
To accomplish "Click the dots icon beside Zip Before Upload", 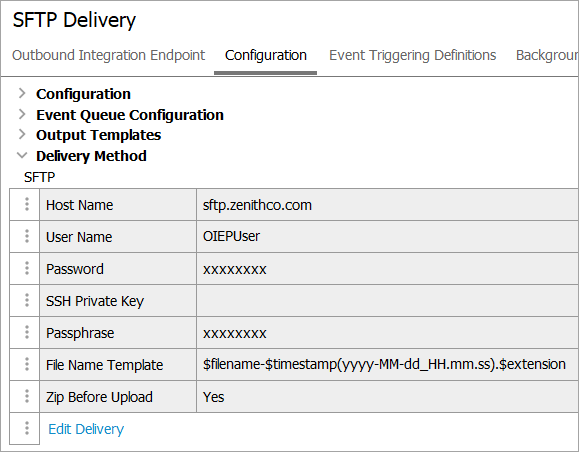I will pos(27,396).
